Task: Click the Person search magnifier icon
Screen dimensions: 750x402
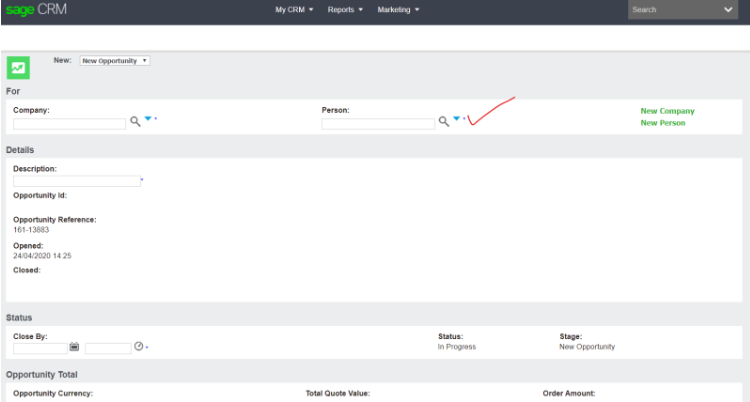Action: click(443, 121)
